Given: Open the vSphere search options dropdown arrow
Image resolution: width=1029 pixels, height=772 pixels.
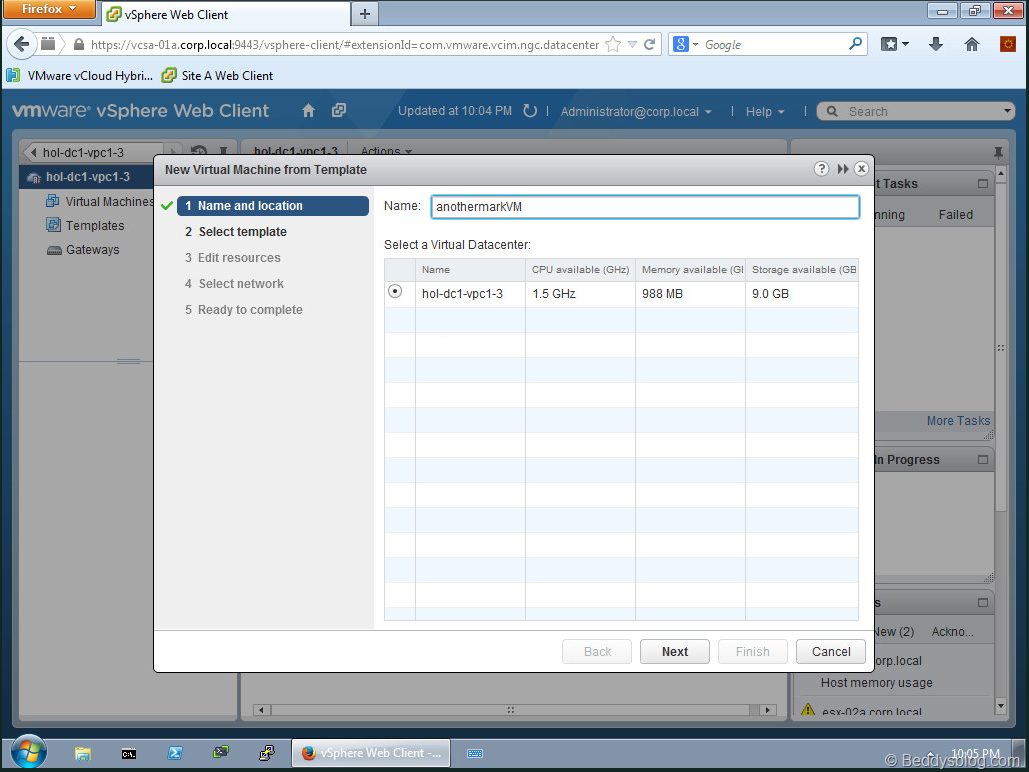Looking at the screenshot, I should [1007, 111].
